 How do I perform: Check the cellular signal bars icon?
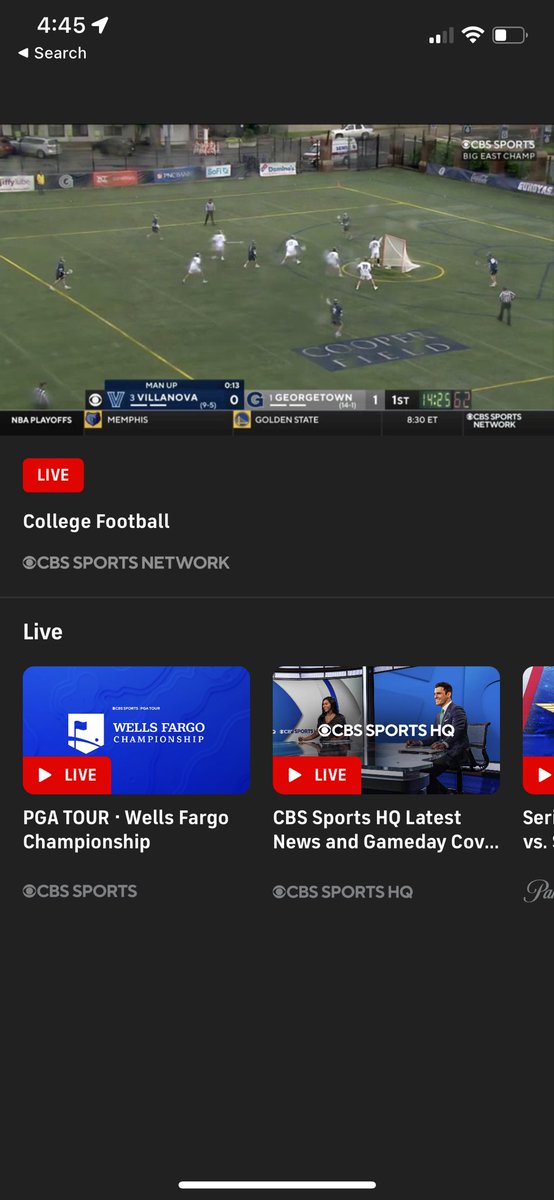coord(440,36)
